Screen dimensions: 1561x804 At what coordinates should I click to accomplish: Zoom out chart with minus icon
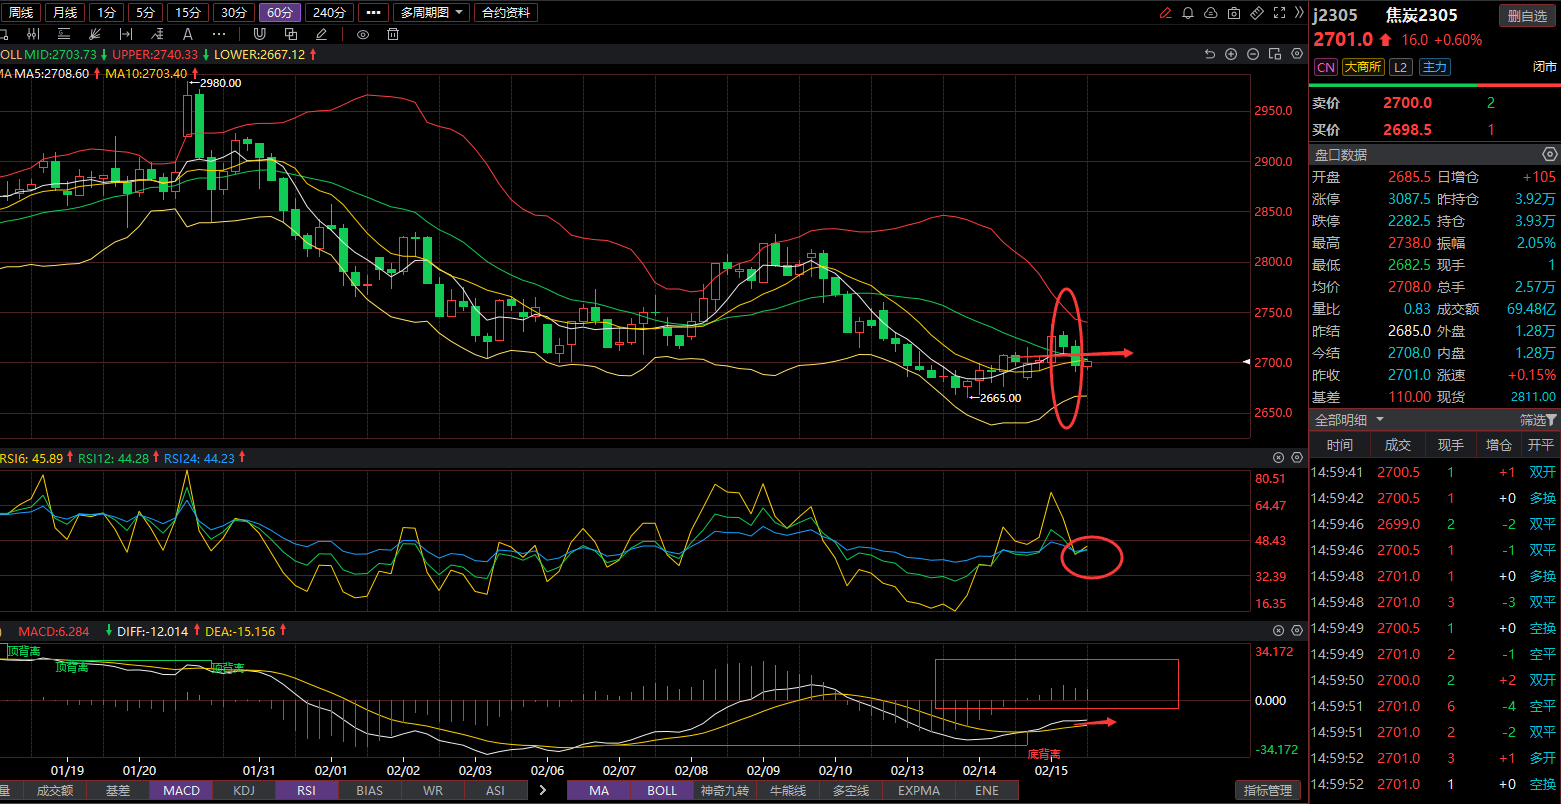point(1253,54)
